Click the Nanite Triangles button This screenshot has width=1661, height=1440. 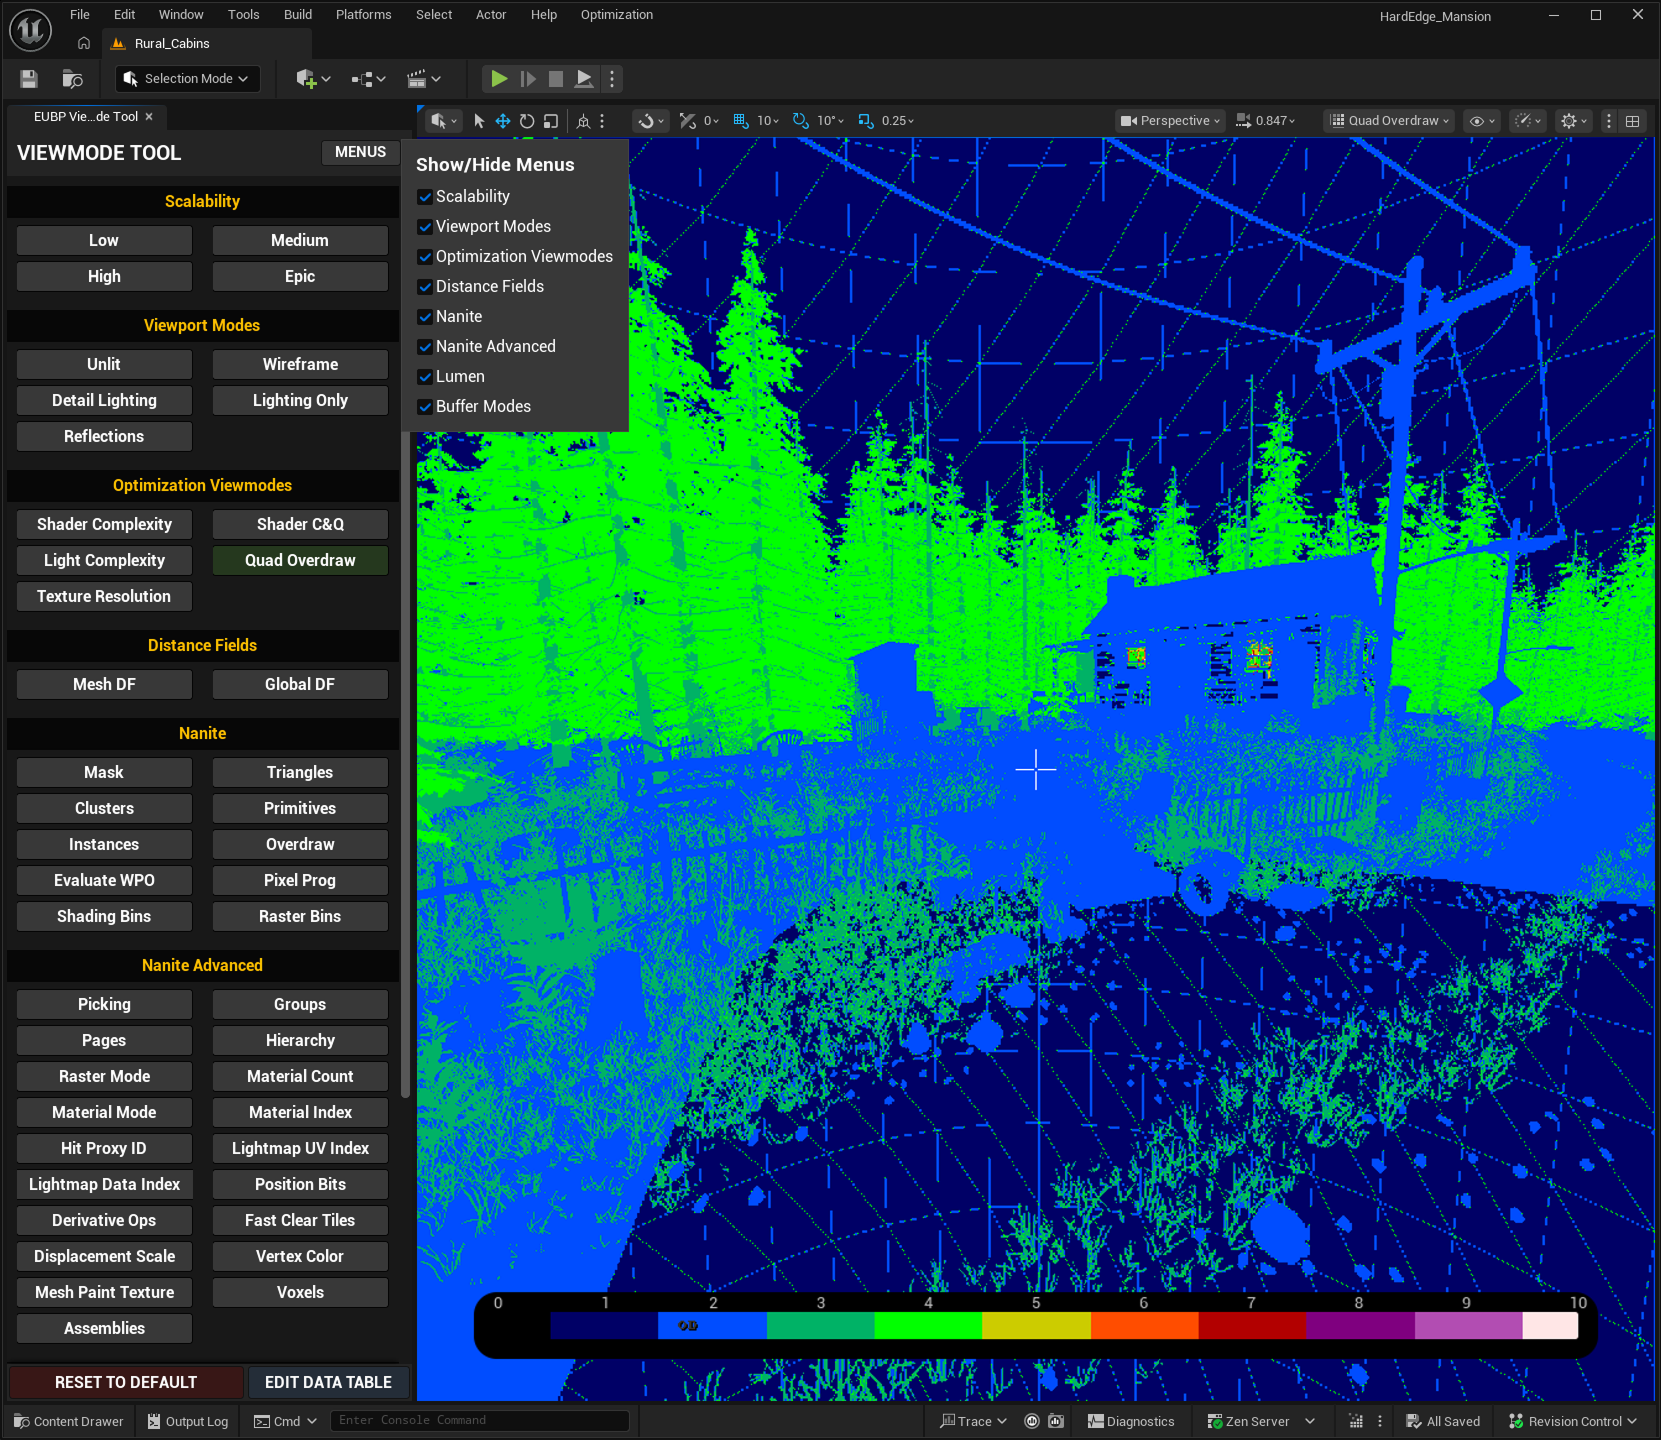pos(300,772)
